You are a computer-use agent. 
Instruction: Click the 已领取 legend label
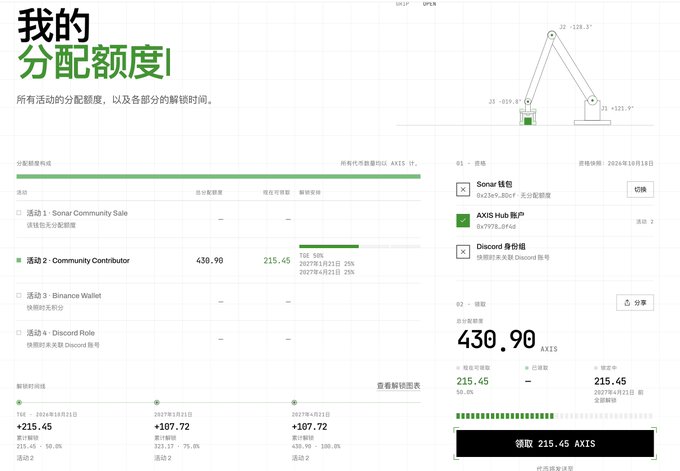click(539, 368)
